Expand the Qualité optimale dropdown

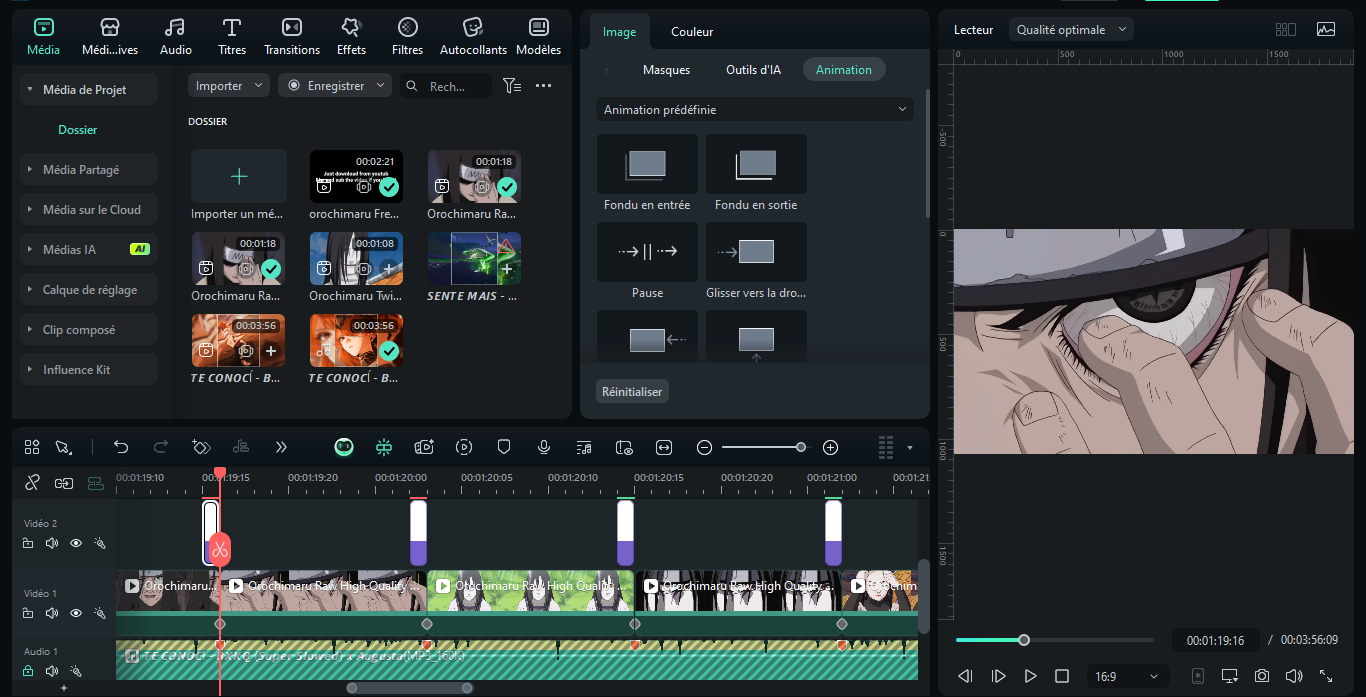(1071, 30)
